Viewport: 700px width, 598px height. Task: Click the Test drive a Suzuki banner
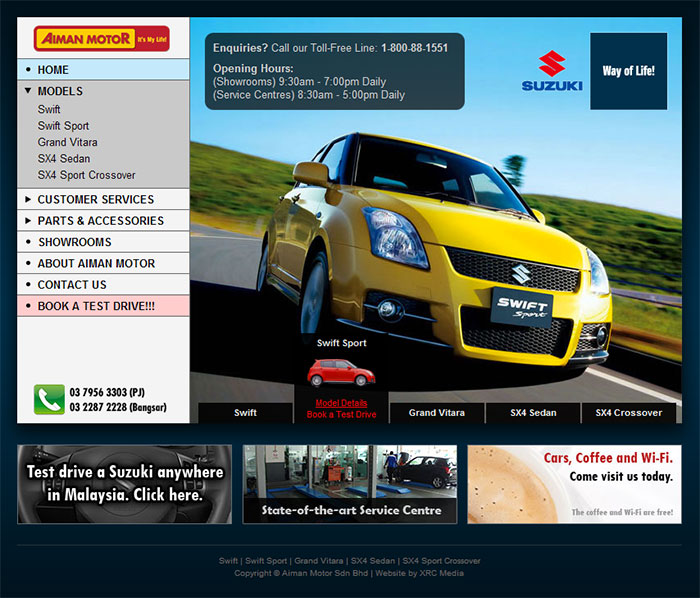pyautogui.click(x=125, y=484)
